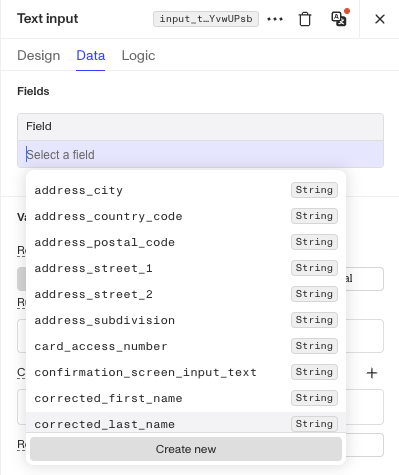Choose corrected_first_name field
Viewport: 399px width, 475px height.
(x=186, y=398)
